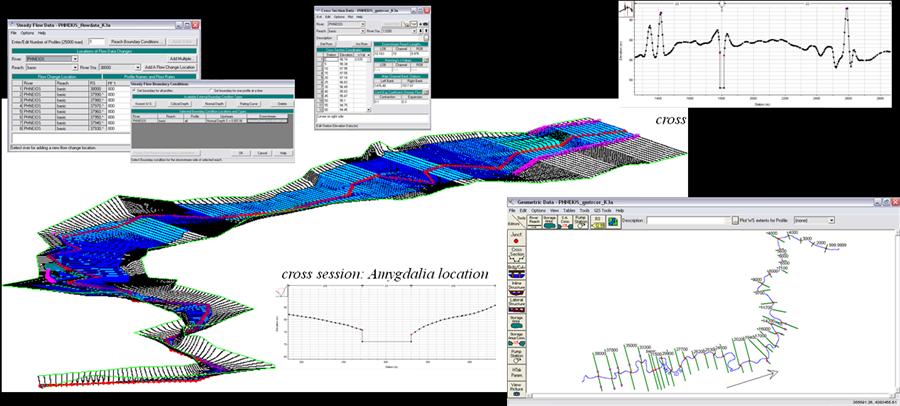
Task: Open the HTab Param editor
Action: pos(516,372)
